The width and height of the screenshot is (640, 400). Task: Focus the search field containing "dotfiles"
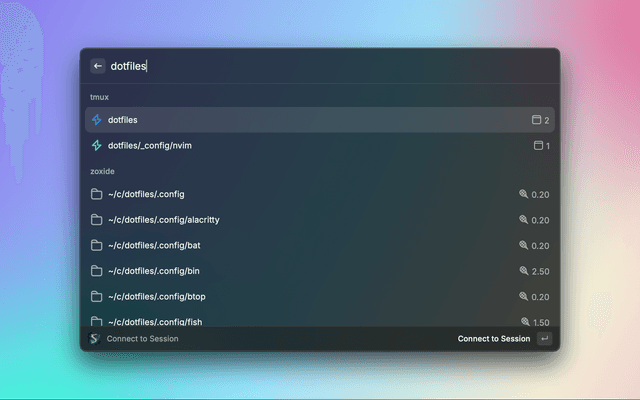[320, 66]
